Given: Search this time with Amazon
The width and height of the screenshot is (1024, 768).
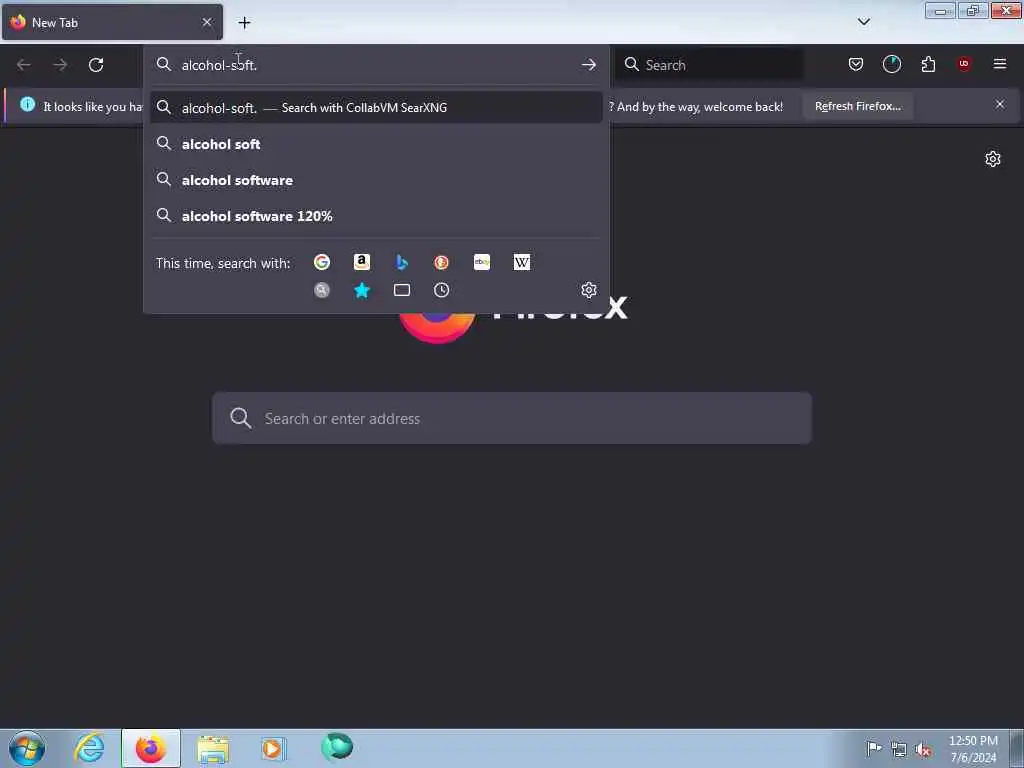Looking at the screenshot, I should click(x=362, y=262).
